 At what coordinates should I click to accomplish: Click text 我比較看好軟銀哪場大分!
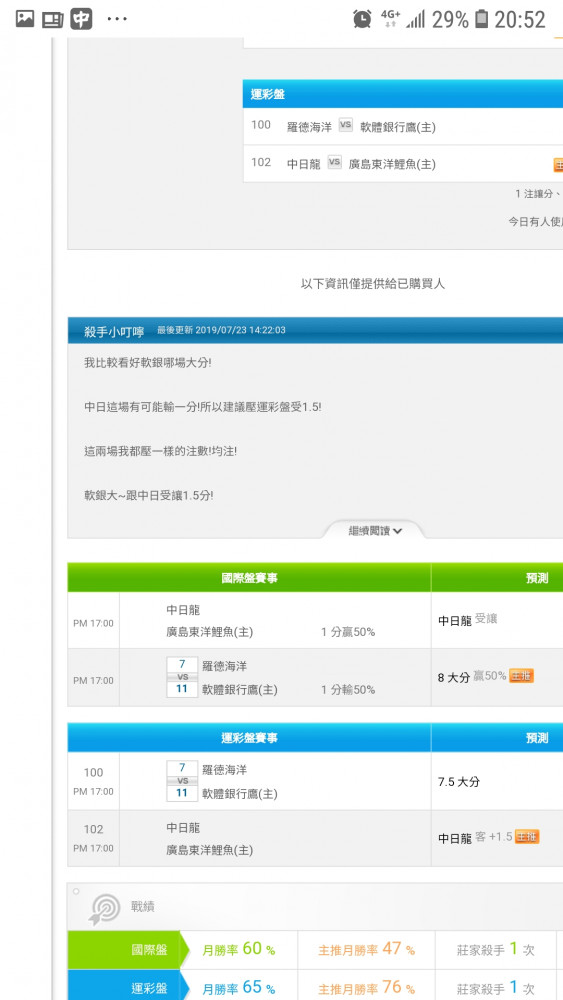coord(148,362)
